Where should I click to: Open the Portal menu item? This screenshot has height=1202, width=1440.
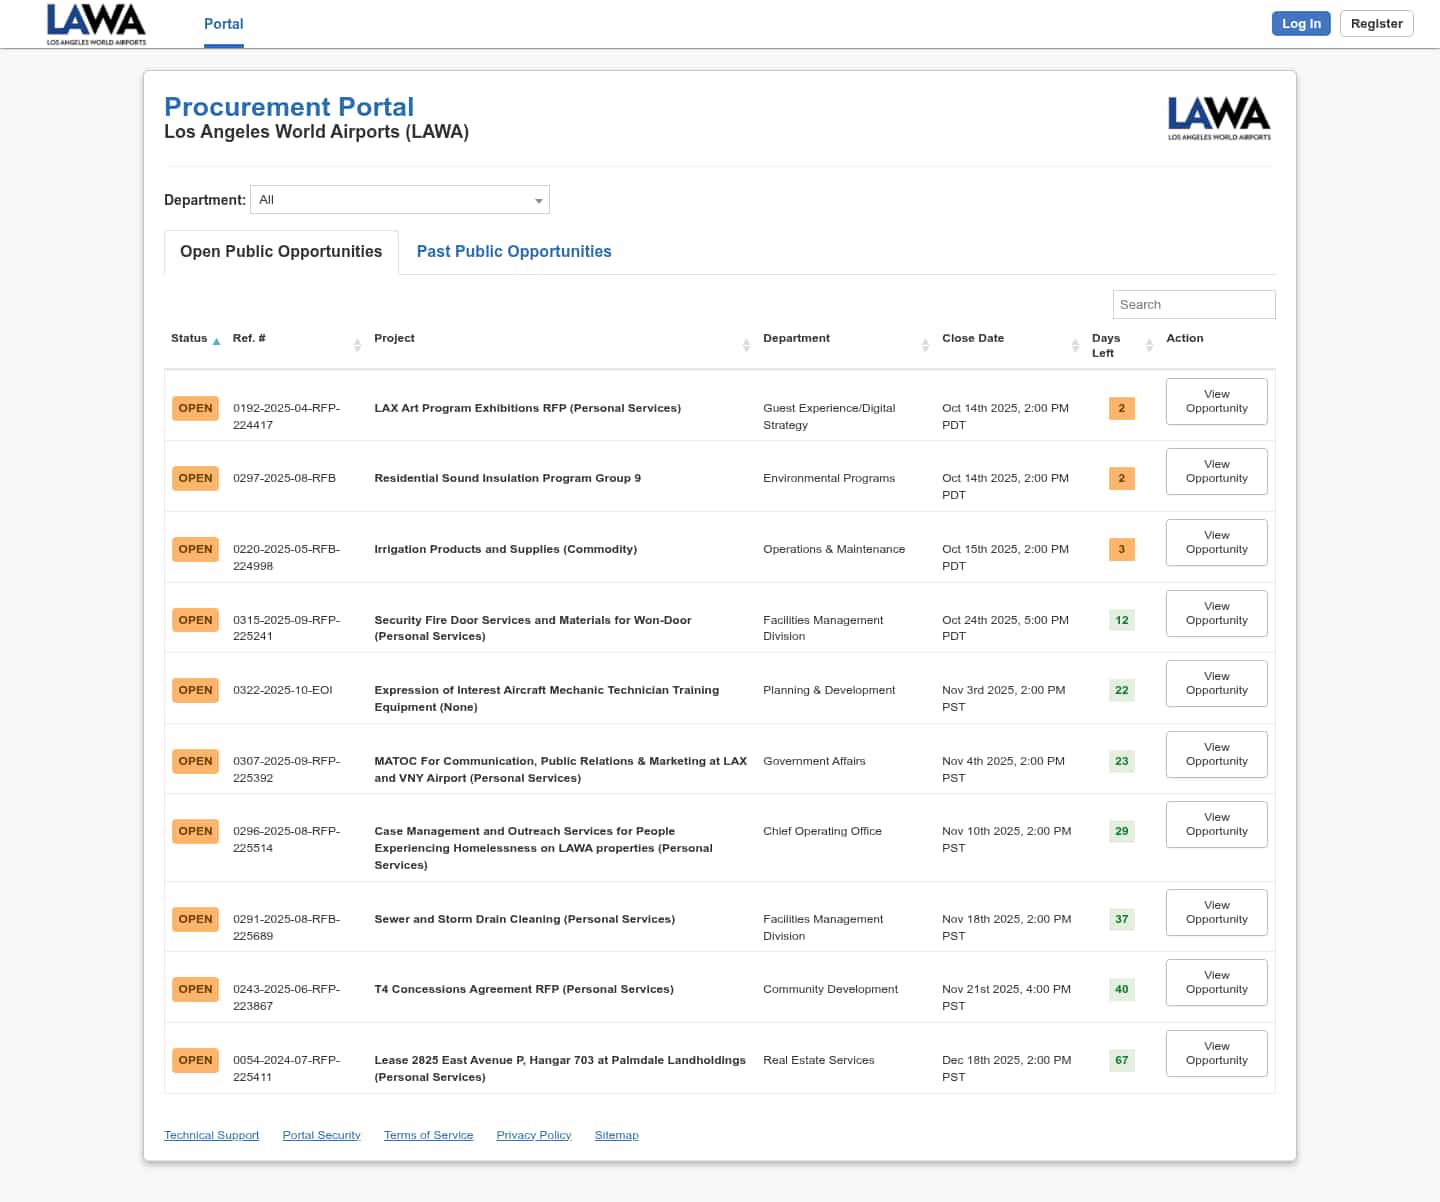click(224, 24)
